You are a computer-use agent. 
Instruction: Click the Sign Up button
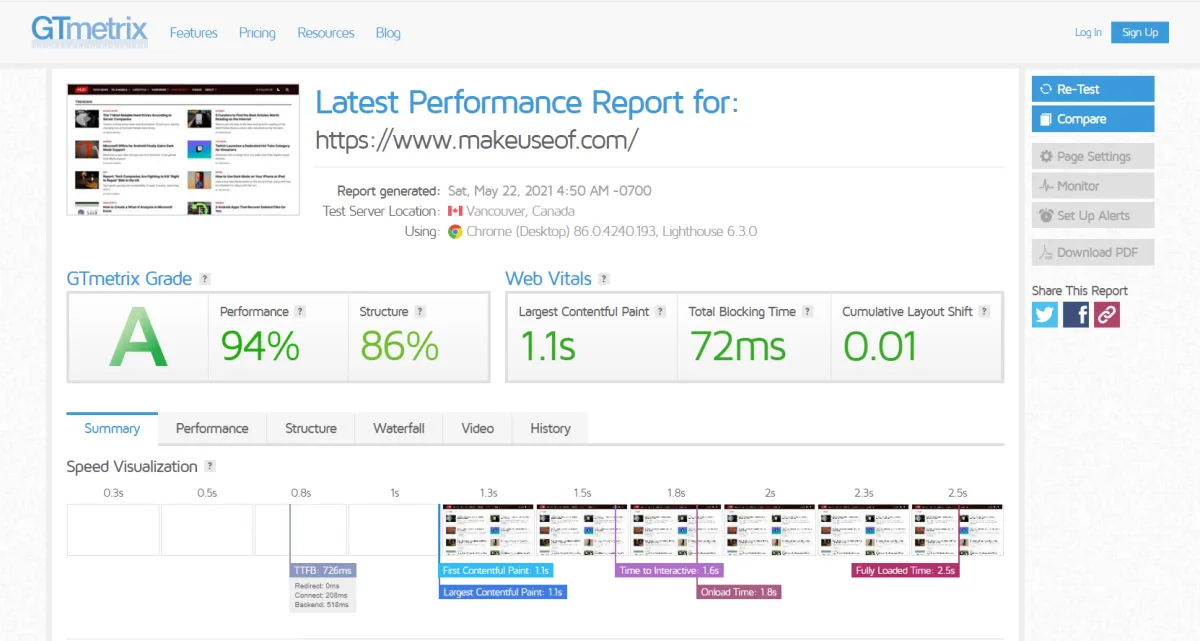[x=1140, y=33]
